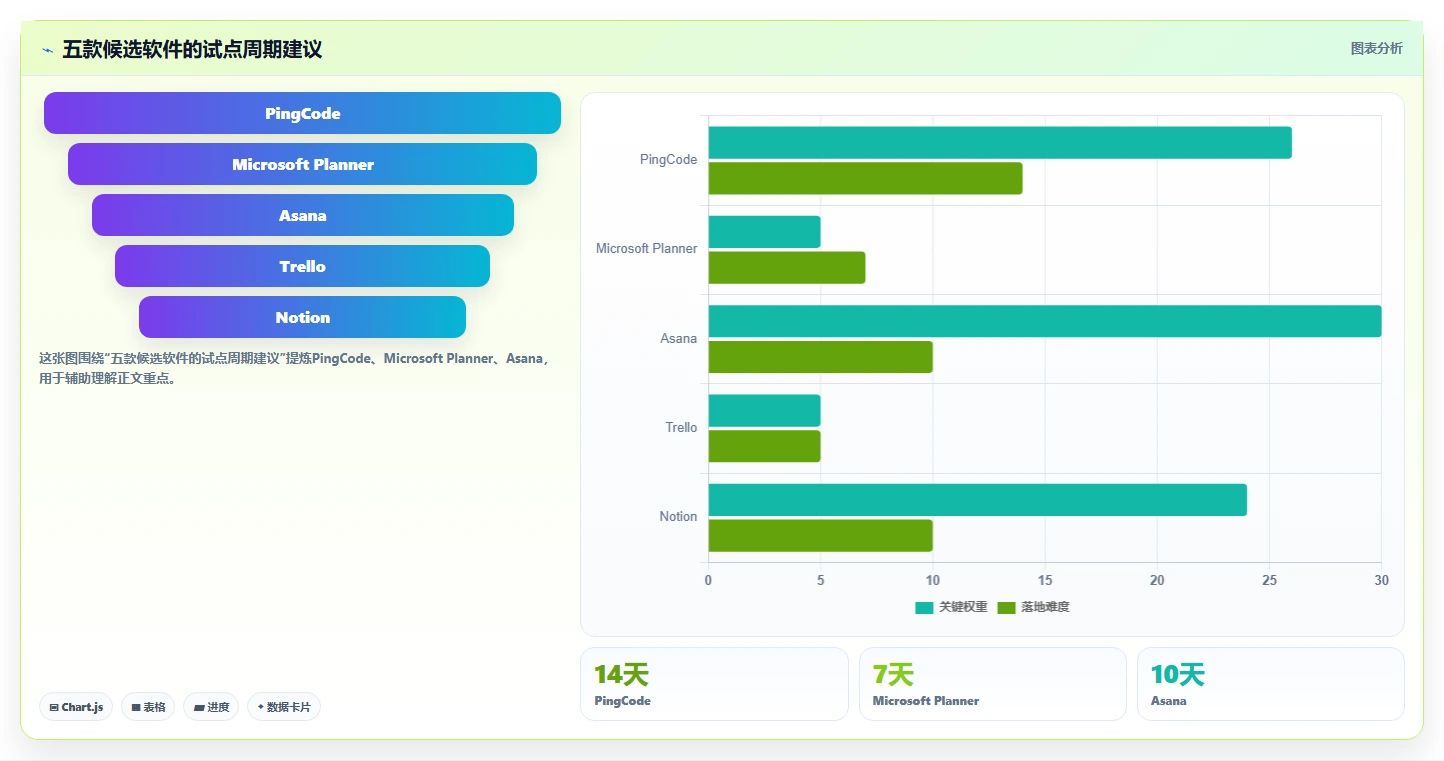Click the teal 关键权重 bar for Notion
The width and height of the screenshot is (1444, 761).
[978, 500]
